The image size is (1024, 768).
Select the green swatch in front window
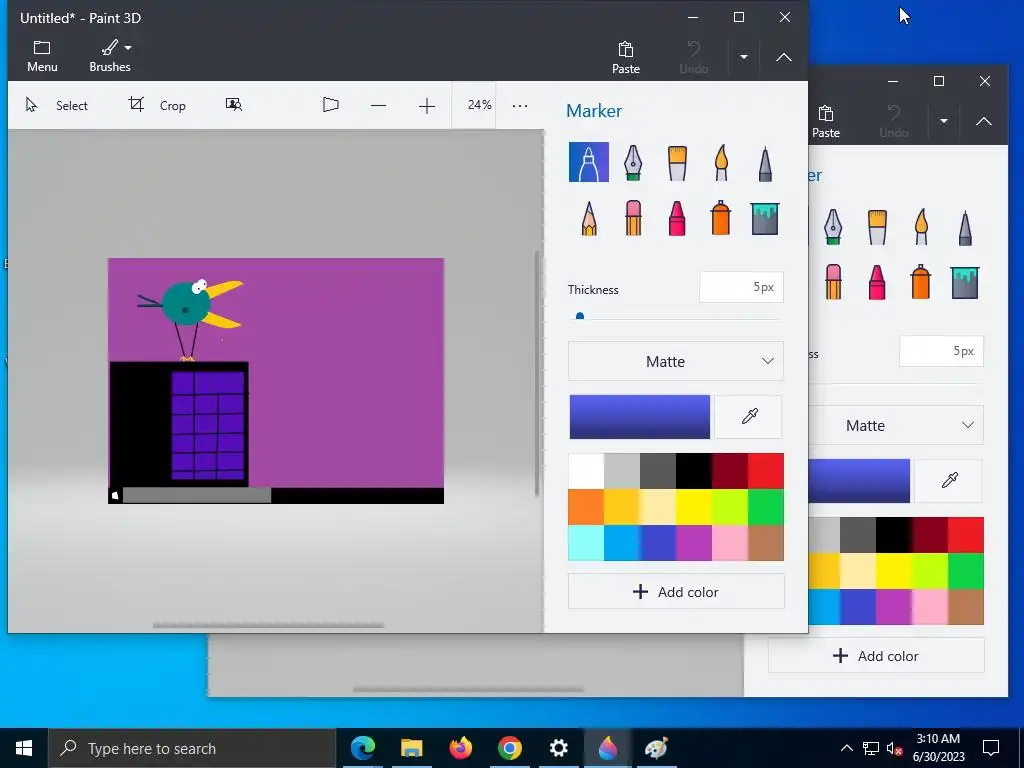coord(765,507)
